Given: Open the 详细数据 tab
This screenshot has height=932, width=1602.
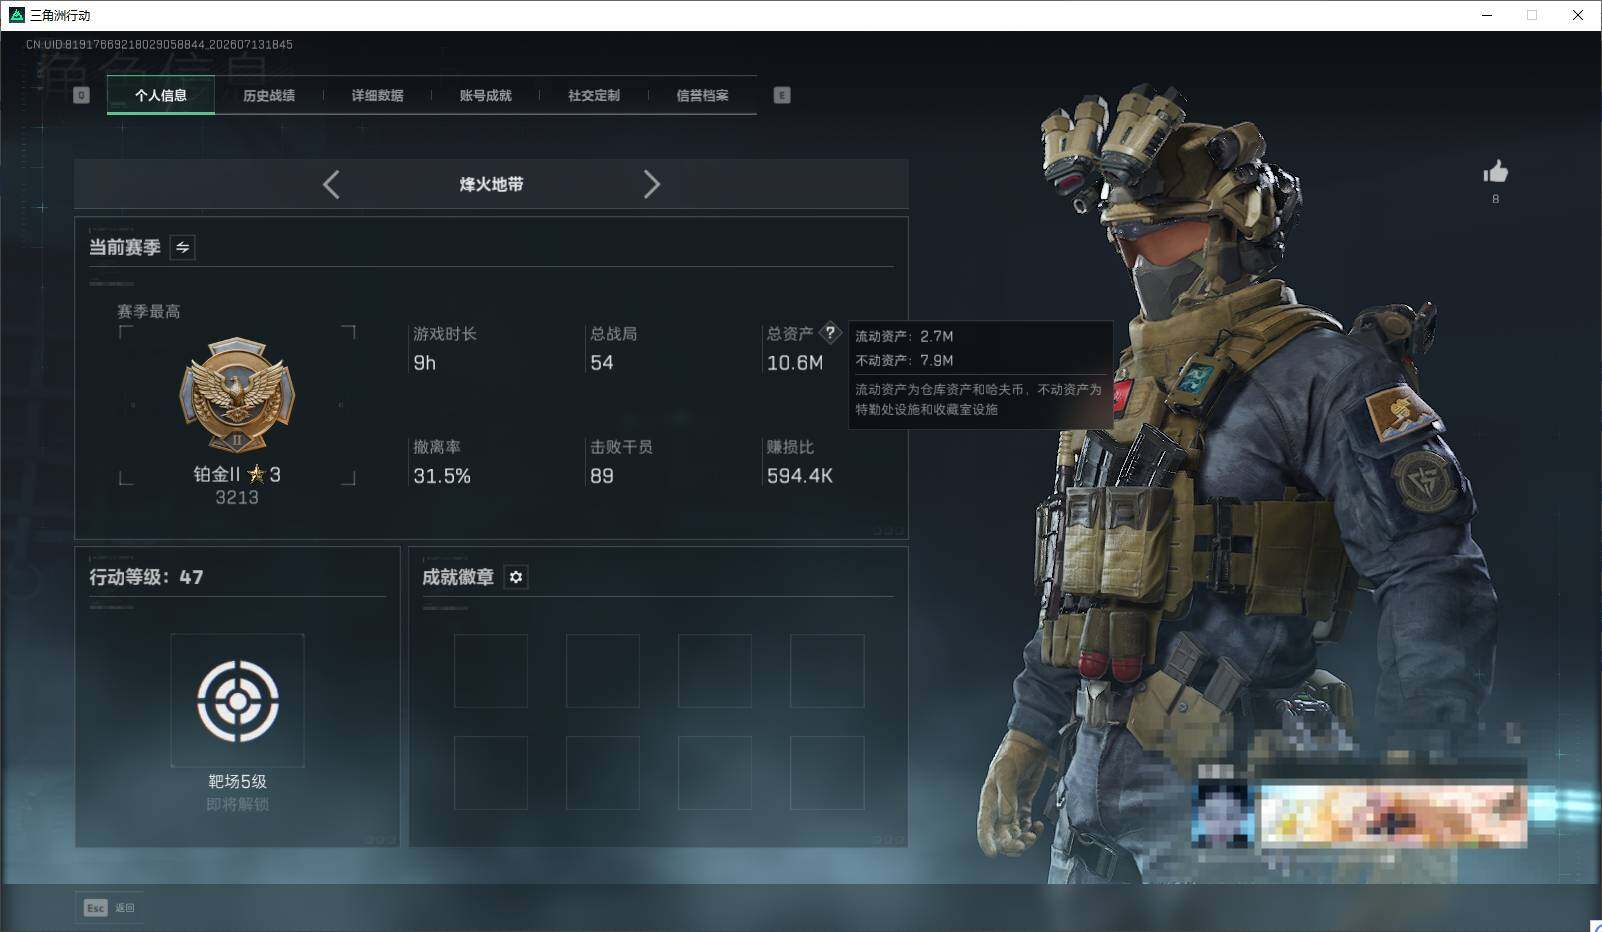Looking at the screenshot, I should pyautogui.click(x=377, y=95).
